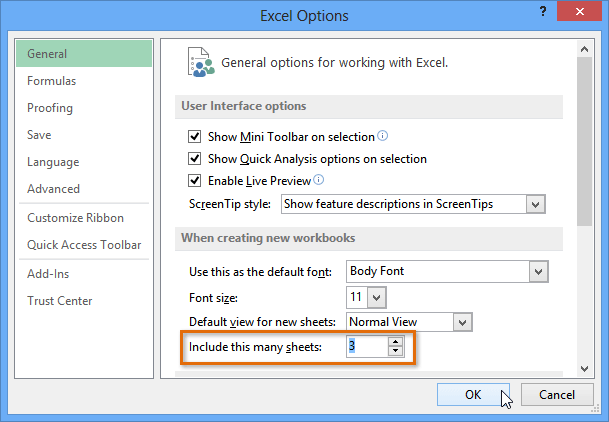Open the Formulas category

click(84, 81)
